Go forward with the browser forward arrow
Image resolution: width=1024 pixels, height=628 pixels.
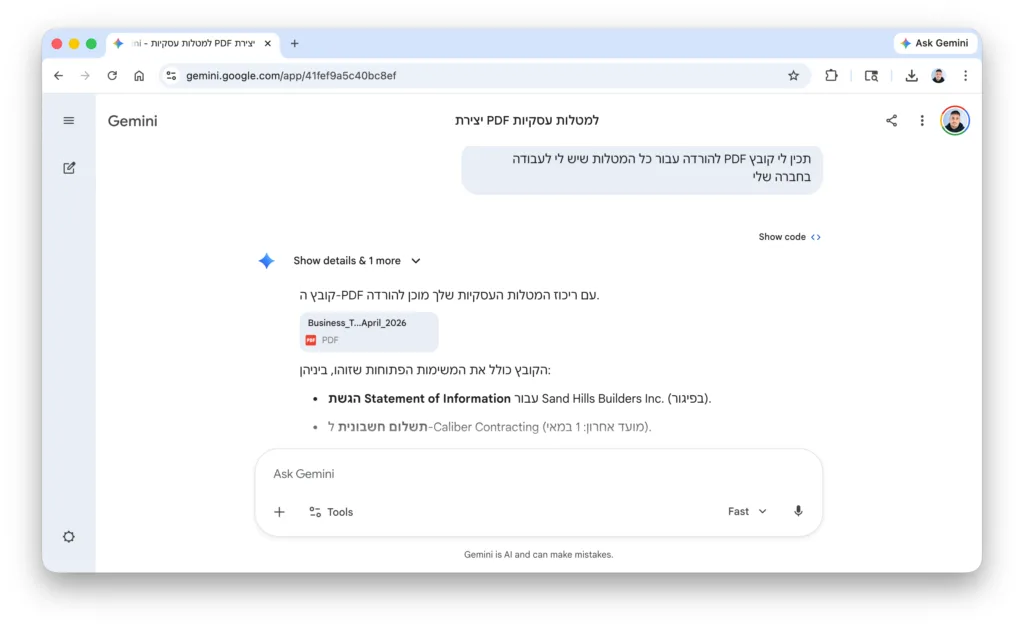click(x=86, y=76)
